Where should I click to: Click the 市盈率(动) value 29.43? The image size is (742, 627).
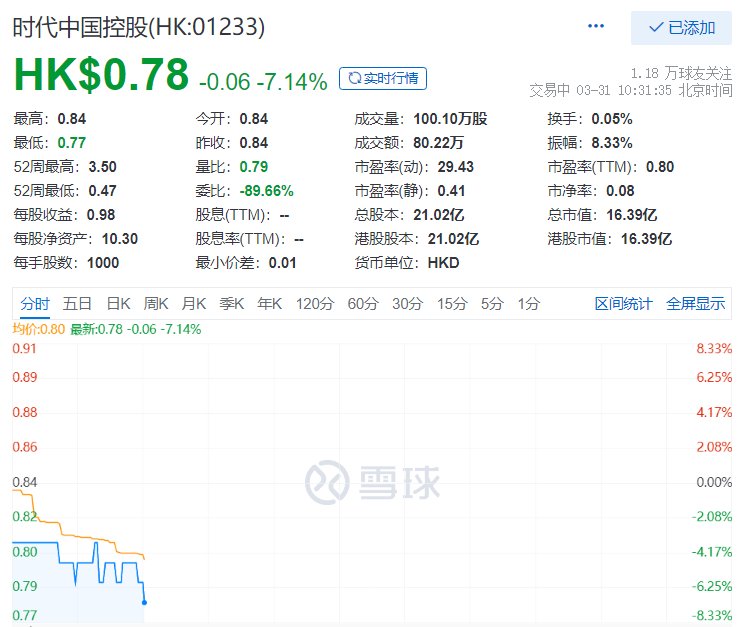point(456,167)
